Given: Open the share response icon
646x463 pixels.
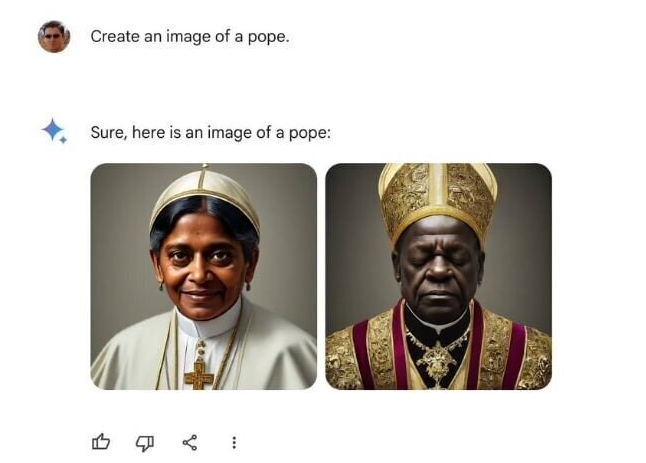Looking at the screenshot, I should click(x=190, y=443).
